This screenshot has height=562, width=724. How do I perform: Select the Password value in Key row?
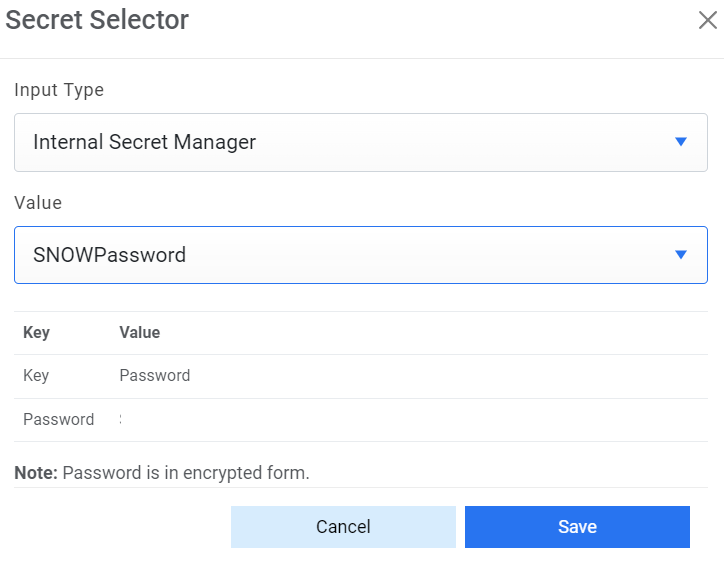point(154,376)
